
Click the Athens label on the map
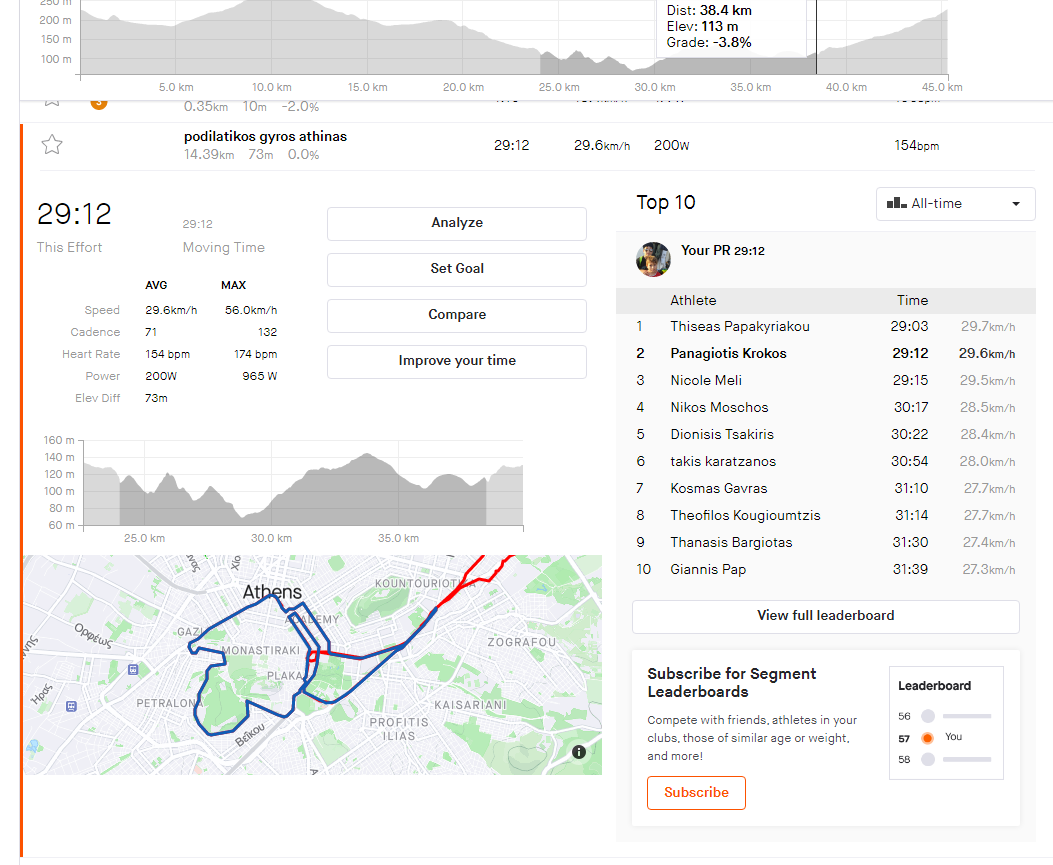[272, 592]
